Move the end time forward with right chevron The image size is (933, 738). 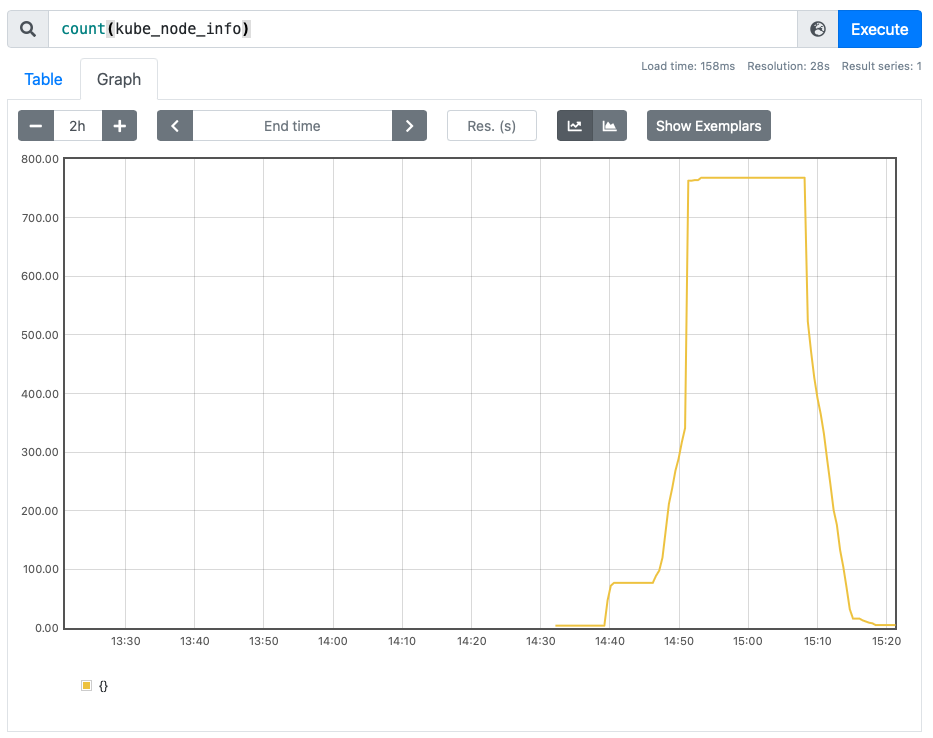pos(409,126)
